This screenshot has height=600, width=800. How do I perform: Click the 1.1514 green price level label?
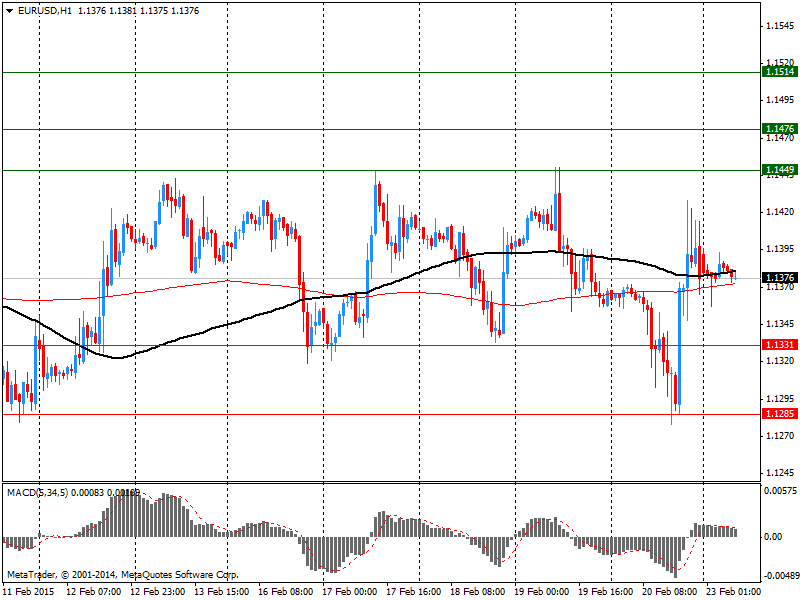pyautogui.click(x=780, y=72)
